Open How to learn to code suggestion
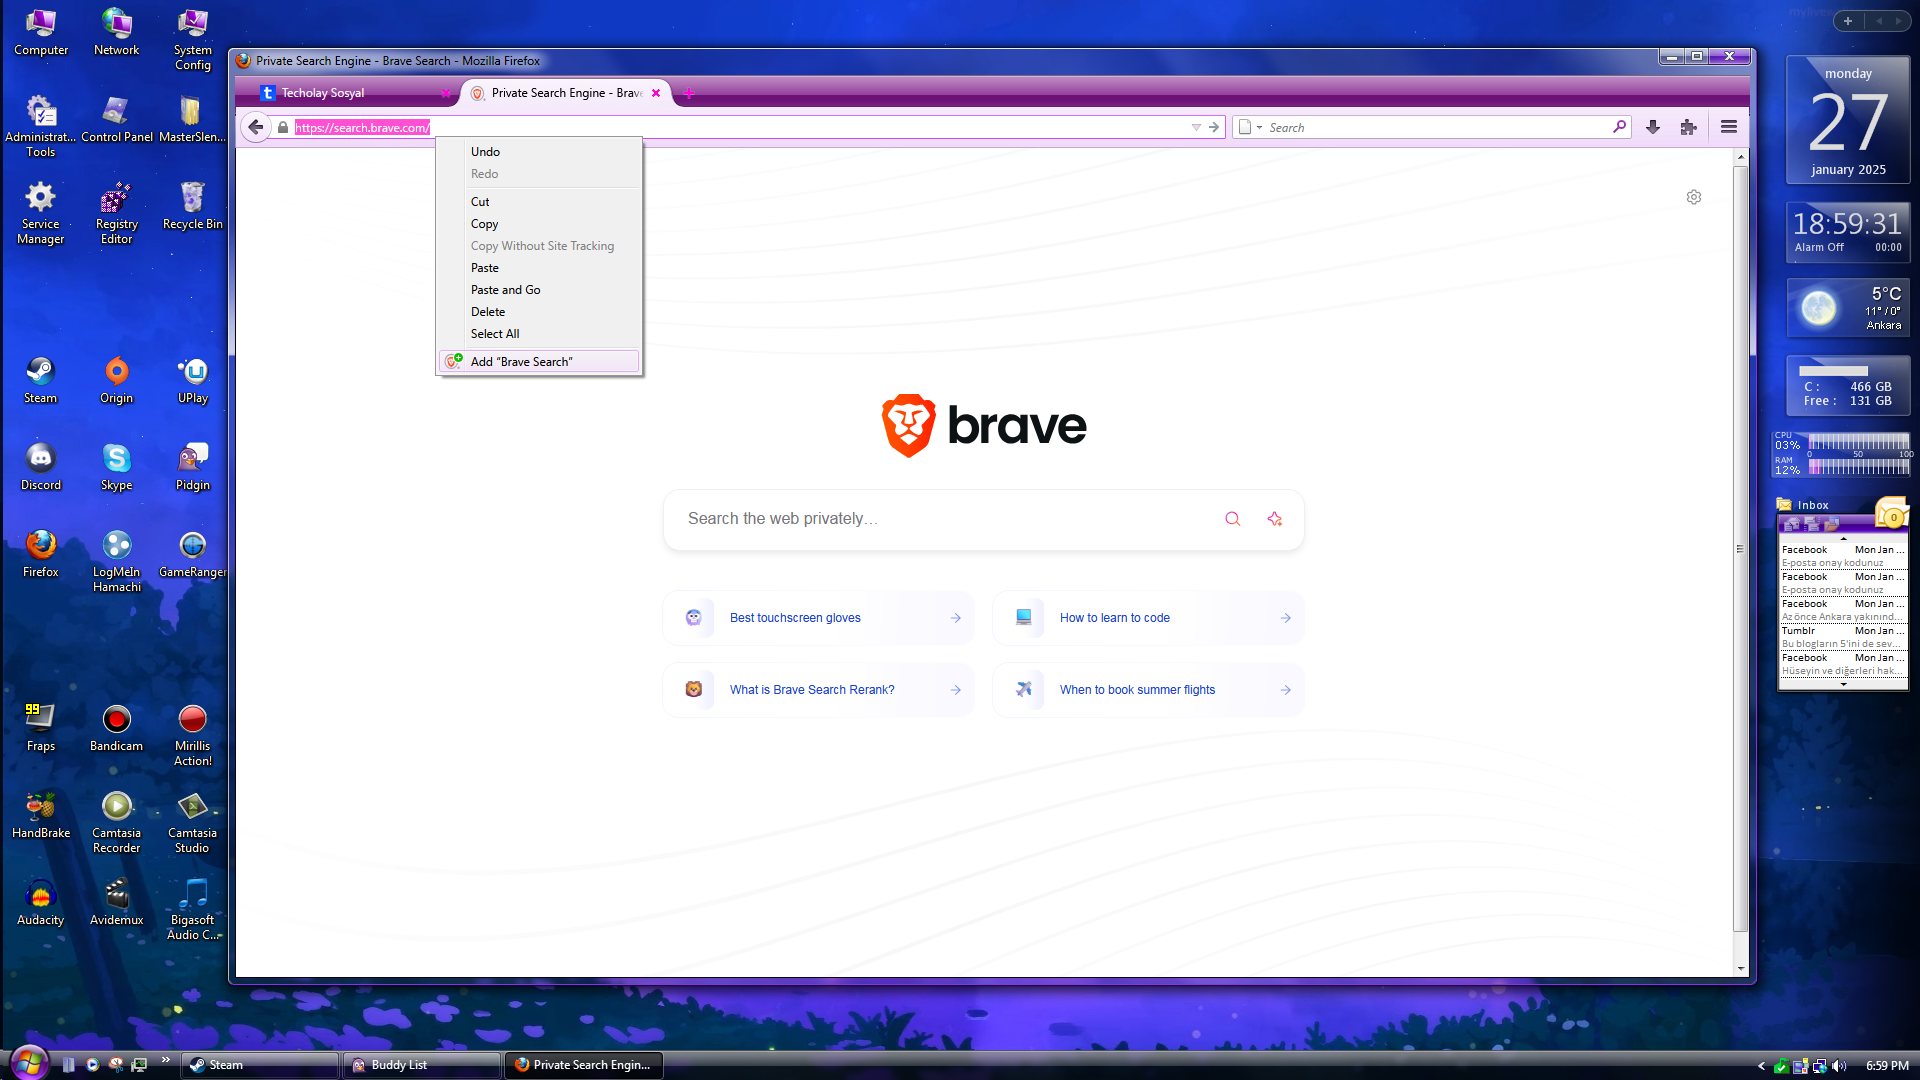Screen dimensions: 1920x1080 pos(1148,618)
